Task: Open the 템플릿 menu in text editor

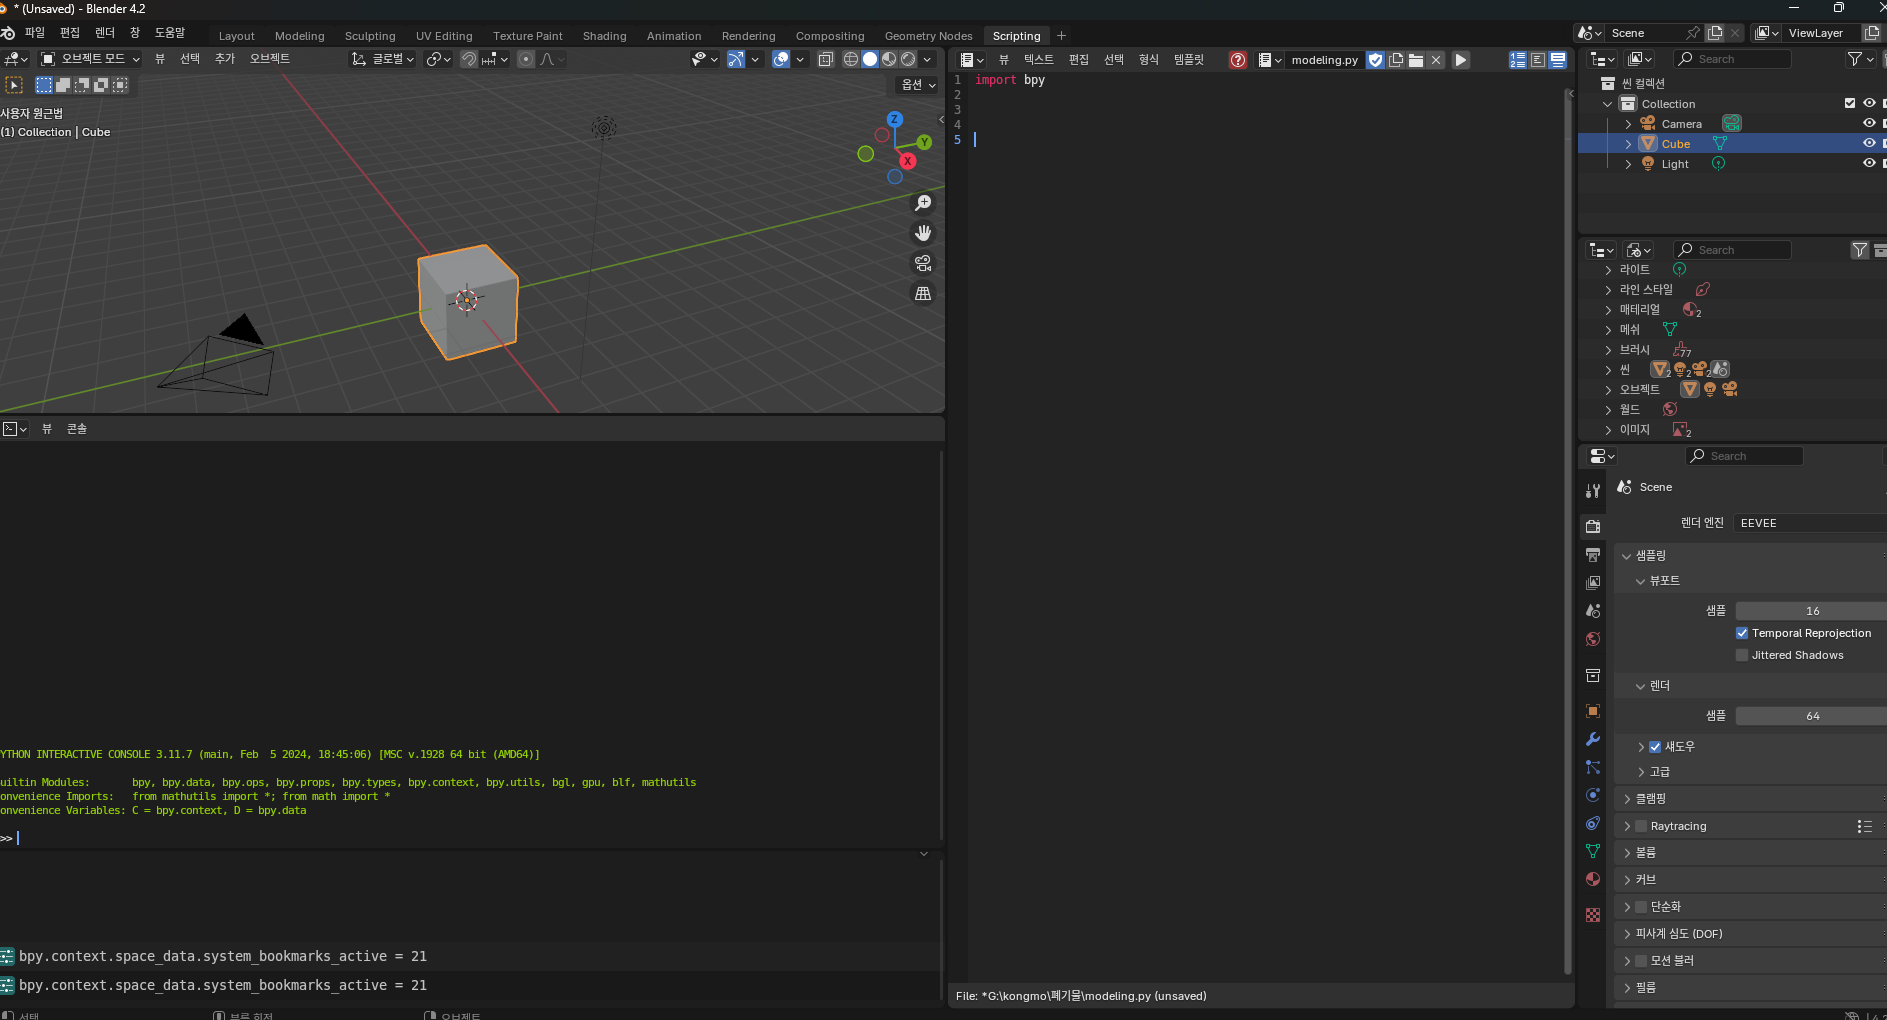Action: pos(1189,60)
